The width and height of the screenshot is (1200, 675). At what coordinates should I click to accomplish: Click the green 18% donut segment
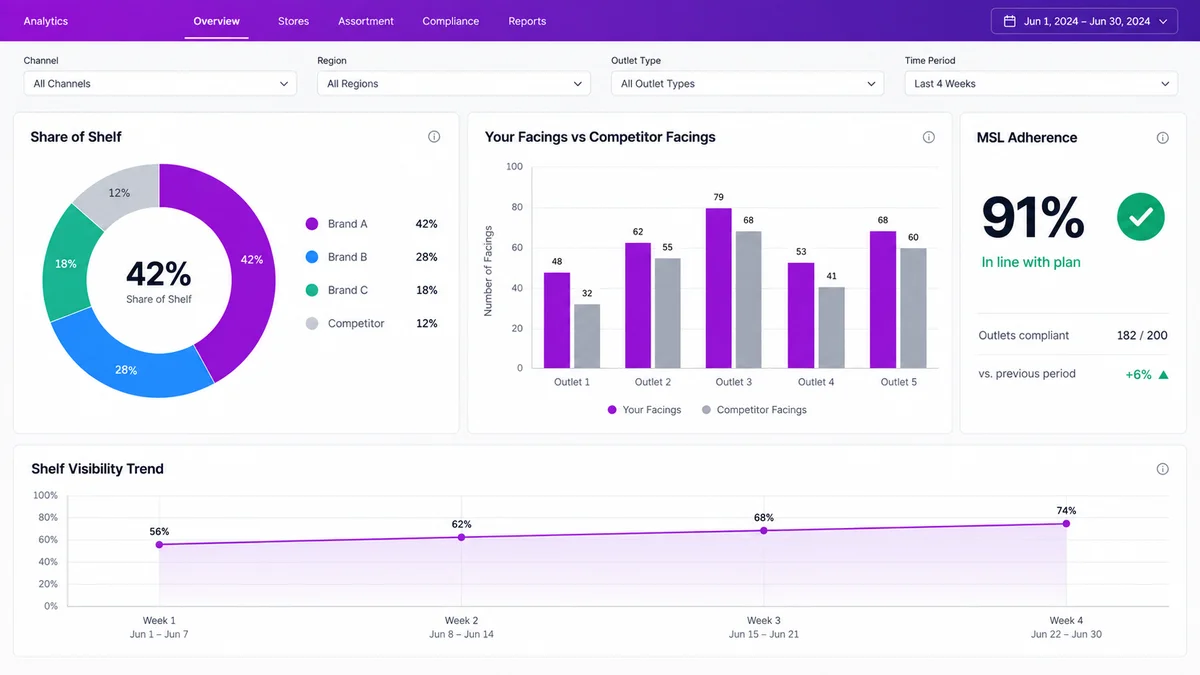[66, 264]
